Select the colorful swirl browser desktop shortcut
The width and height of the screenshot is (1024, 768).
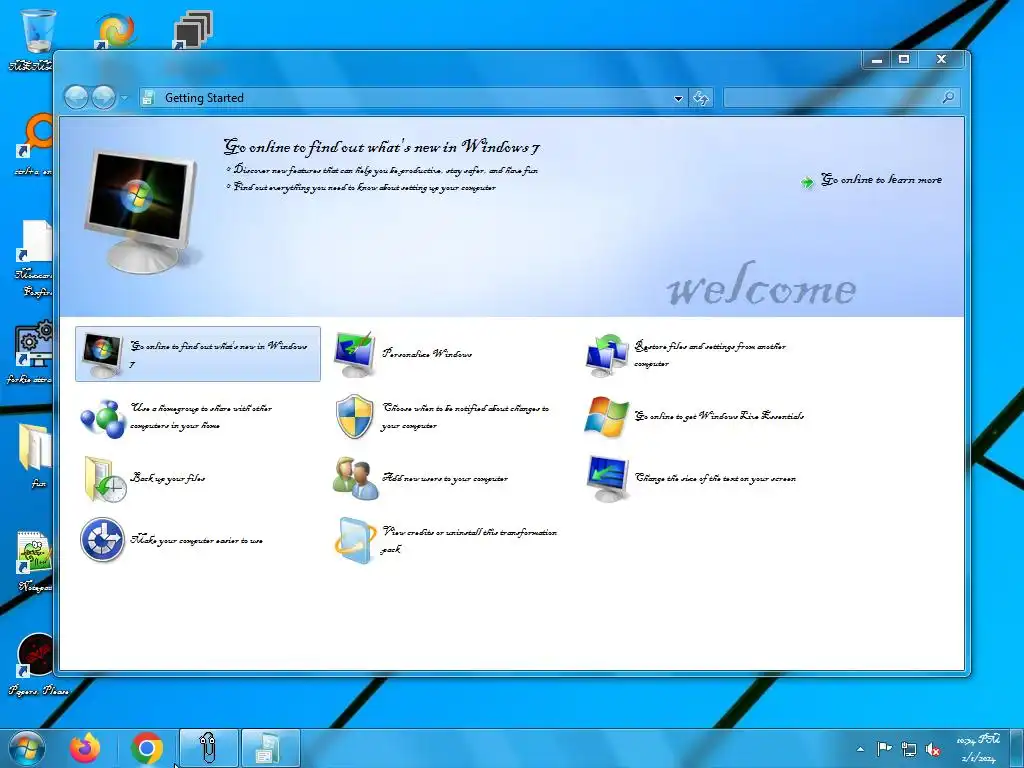tap(116, 31)
